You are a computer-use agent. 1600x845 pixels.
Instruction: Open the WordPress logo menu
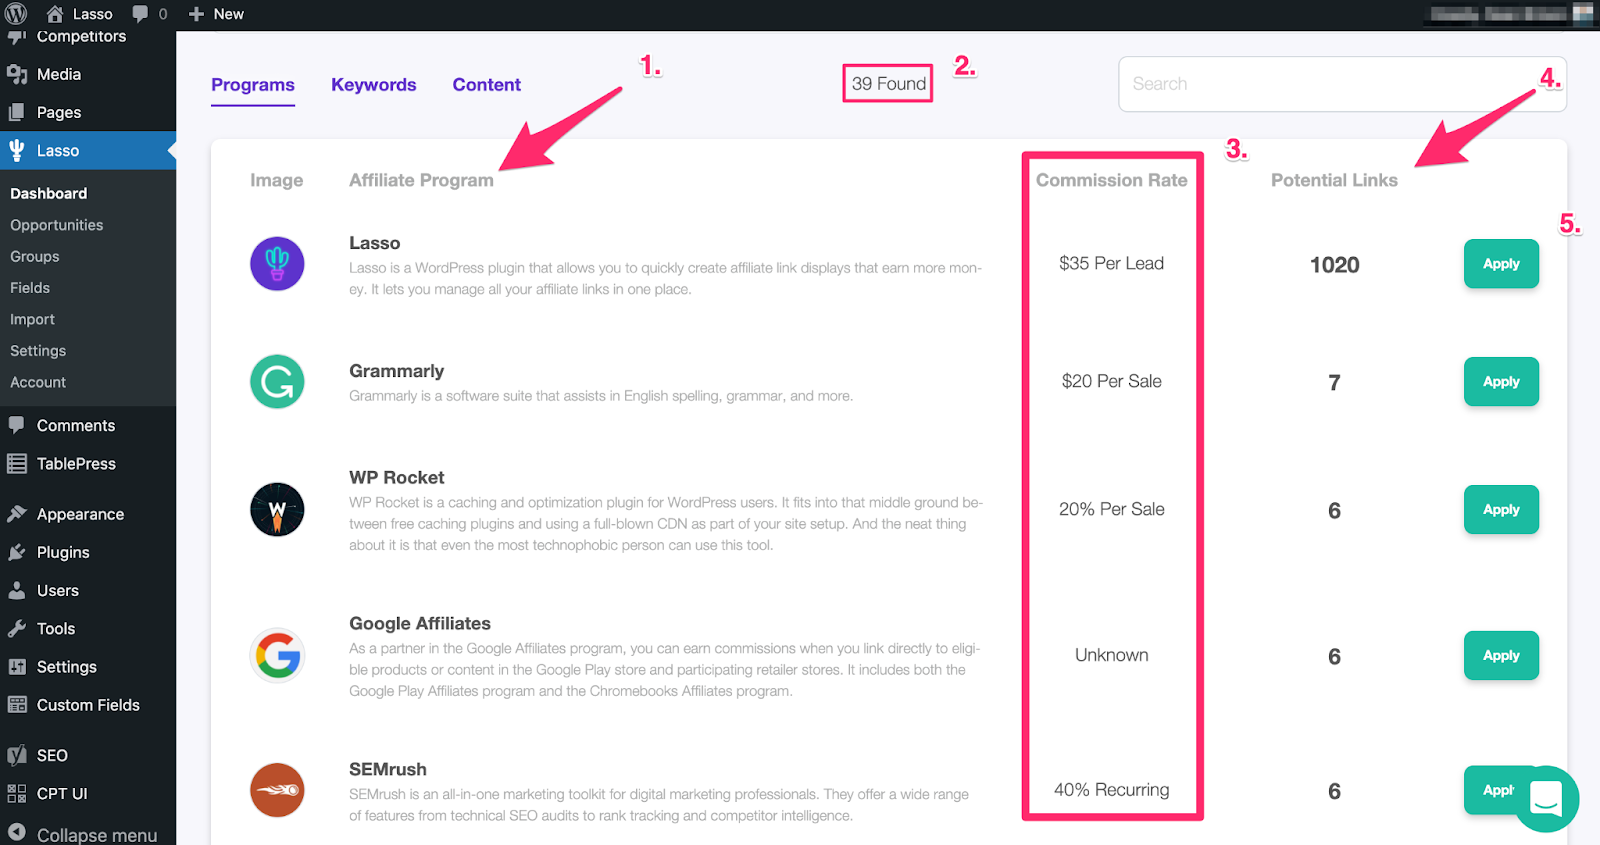[x=16, y=14]
